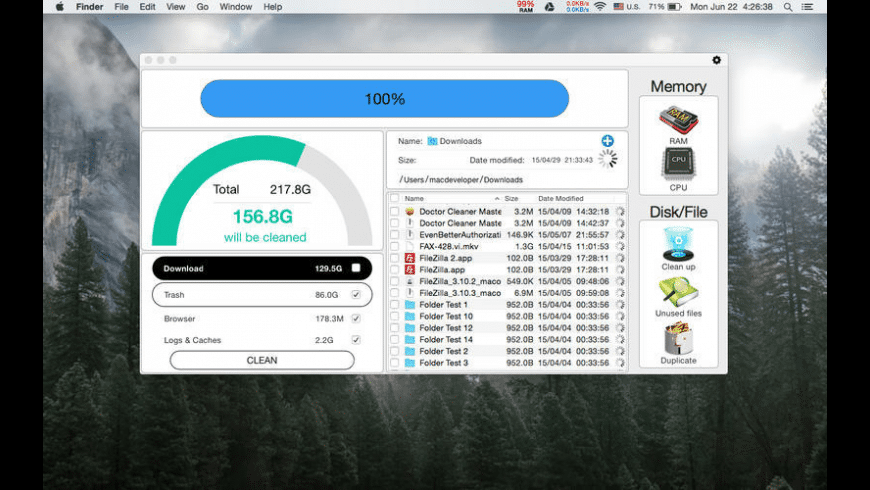Click the FileZilla 2.app file icon

pyautogui.click(x=409, y=258)
